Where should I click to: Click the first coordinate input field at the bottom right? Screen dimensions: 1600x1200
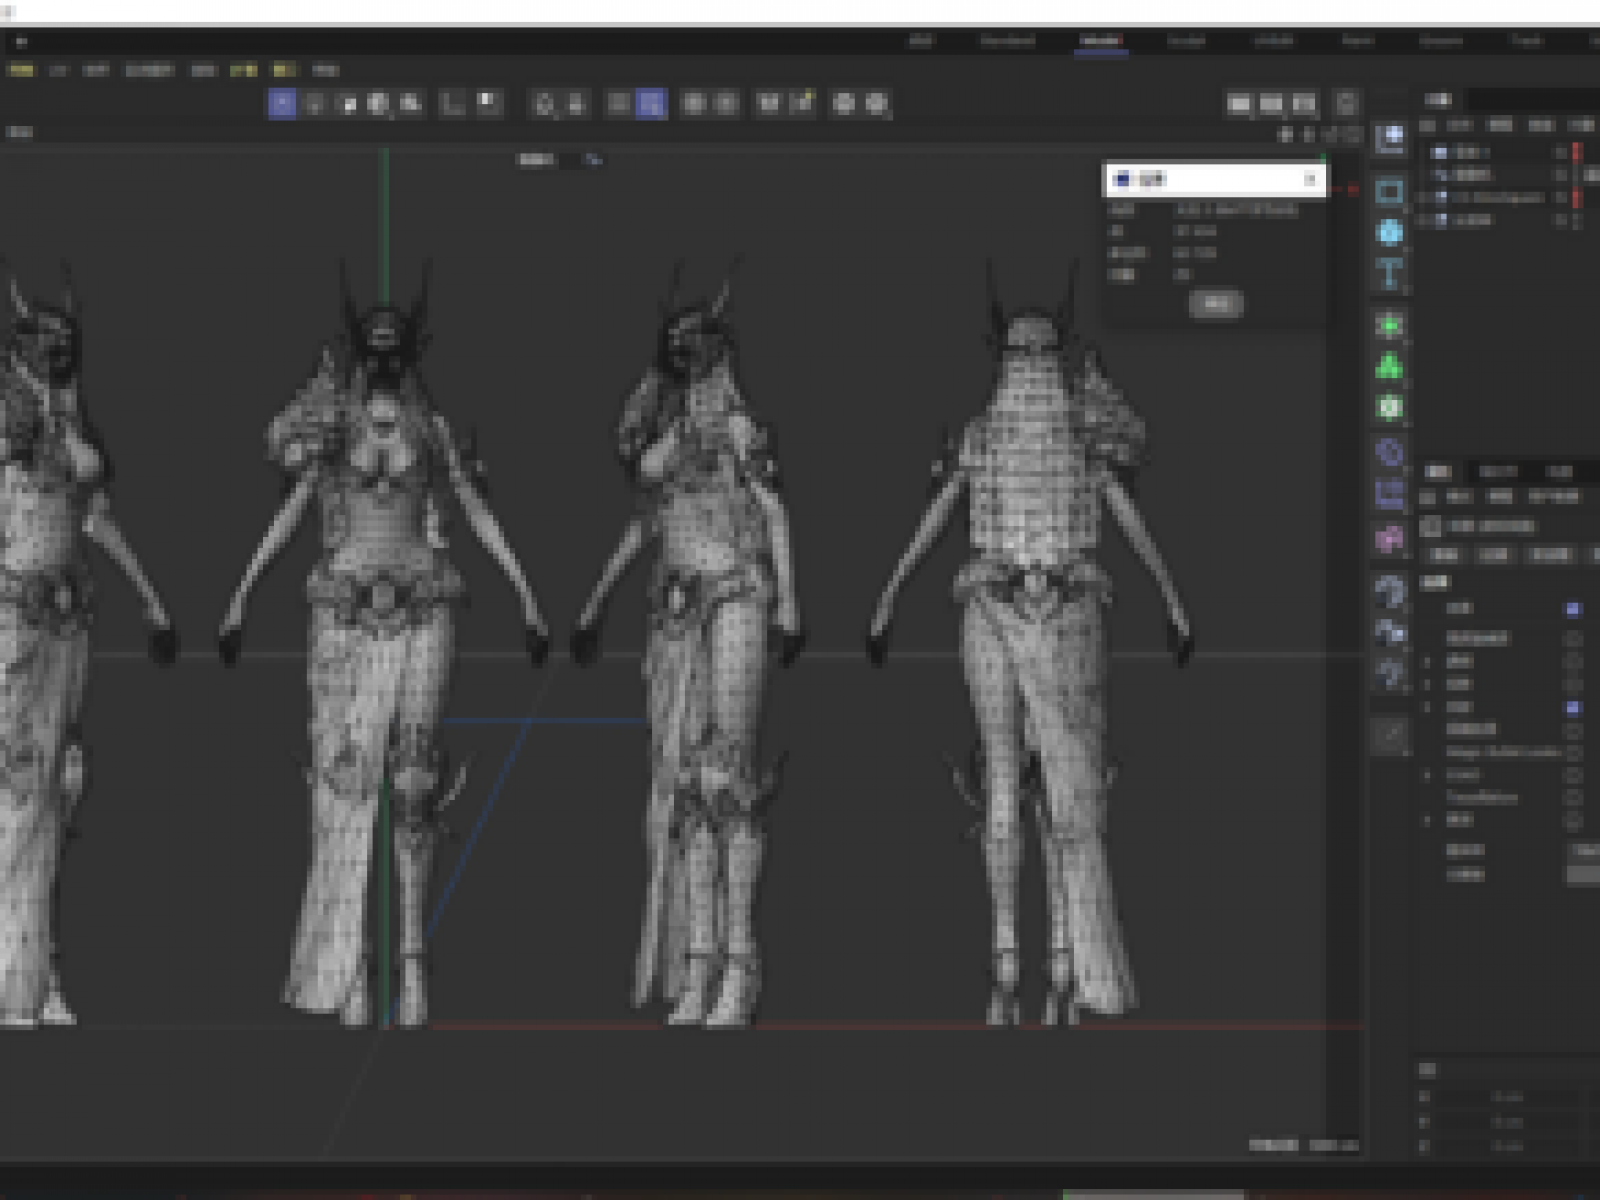click(1508, 1097)
